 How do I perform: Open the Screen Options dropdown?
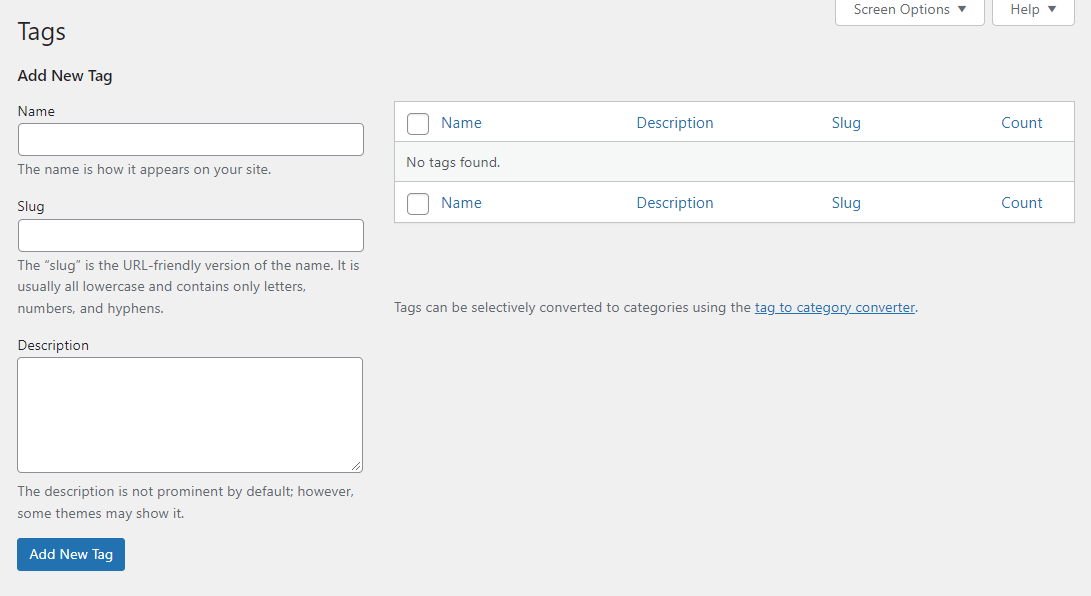(909, 10)
